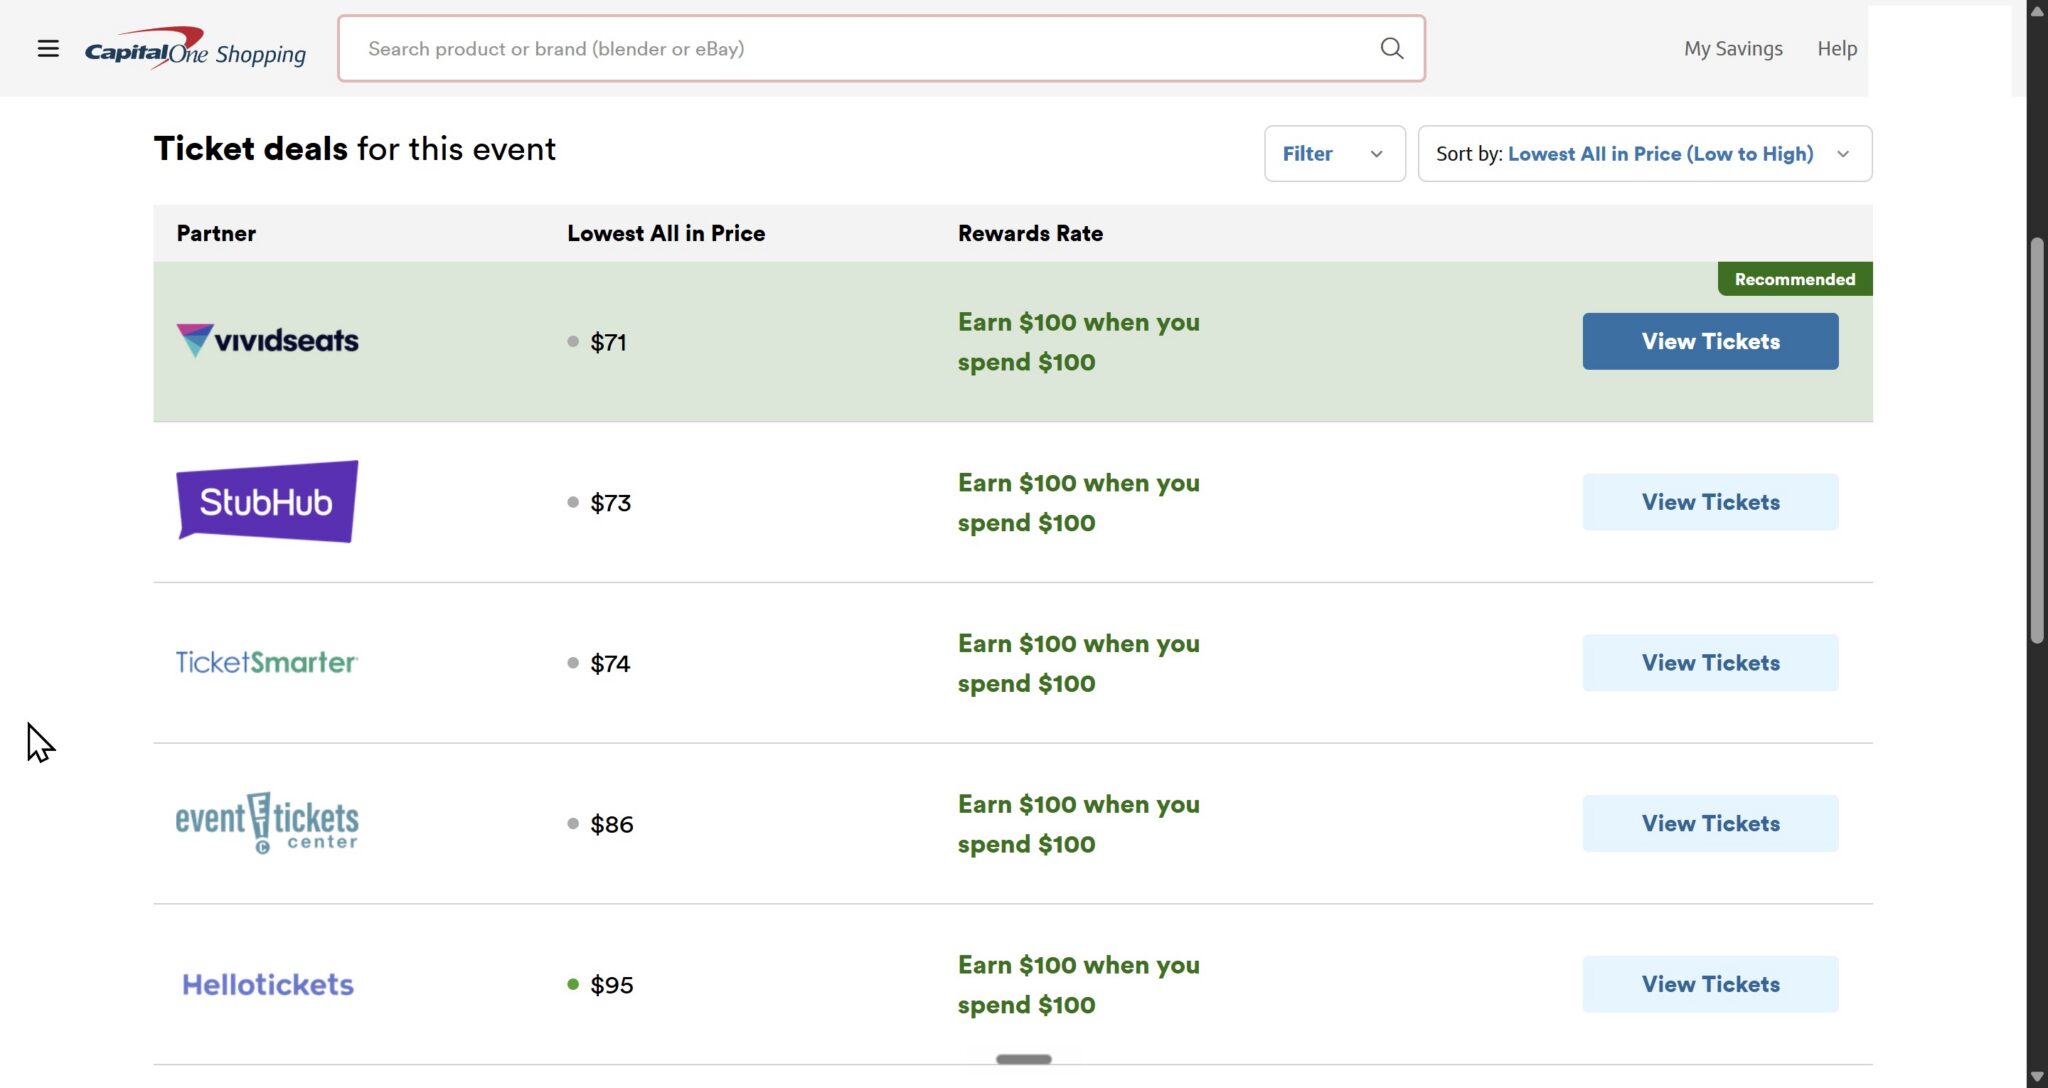This screenshot has height=1088, width=2048.
Task: Click the Partner column header
Action: tap(216, 233)
